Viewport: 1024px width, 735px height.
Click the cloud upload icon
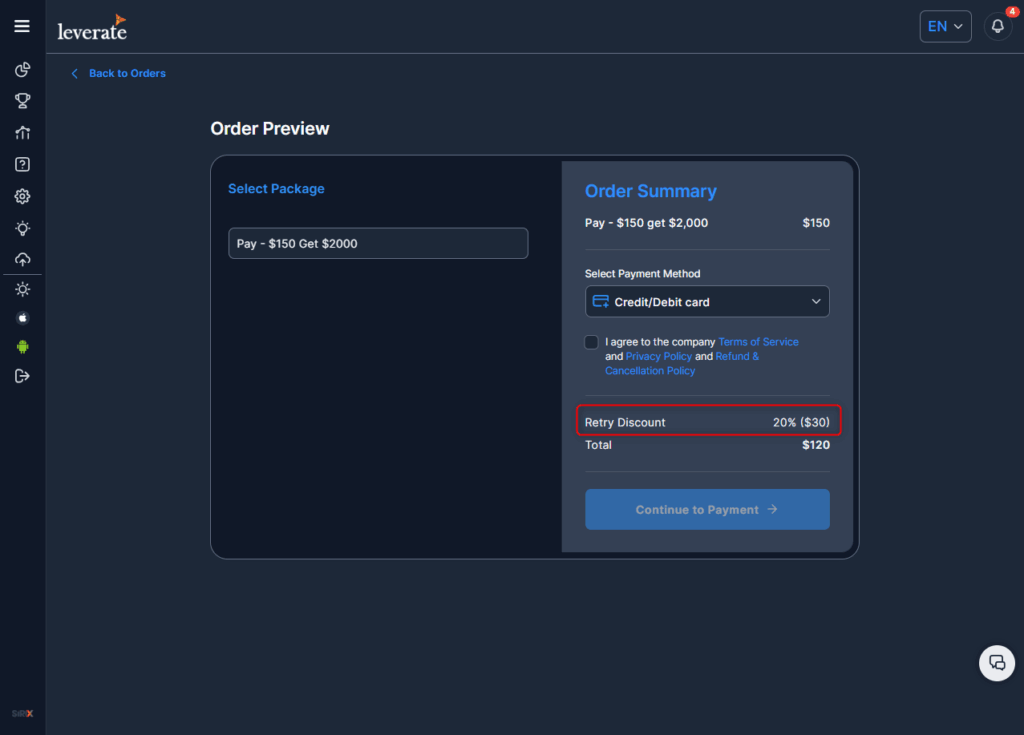[x=22, y=259]
